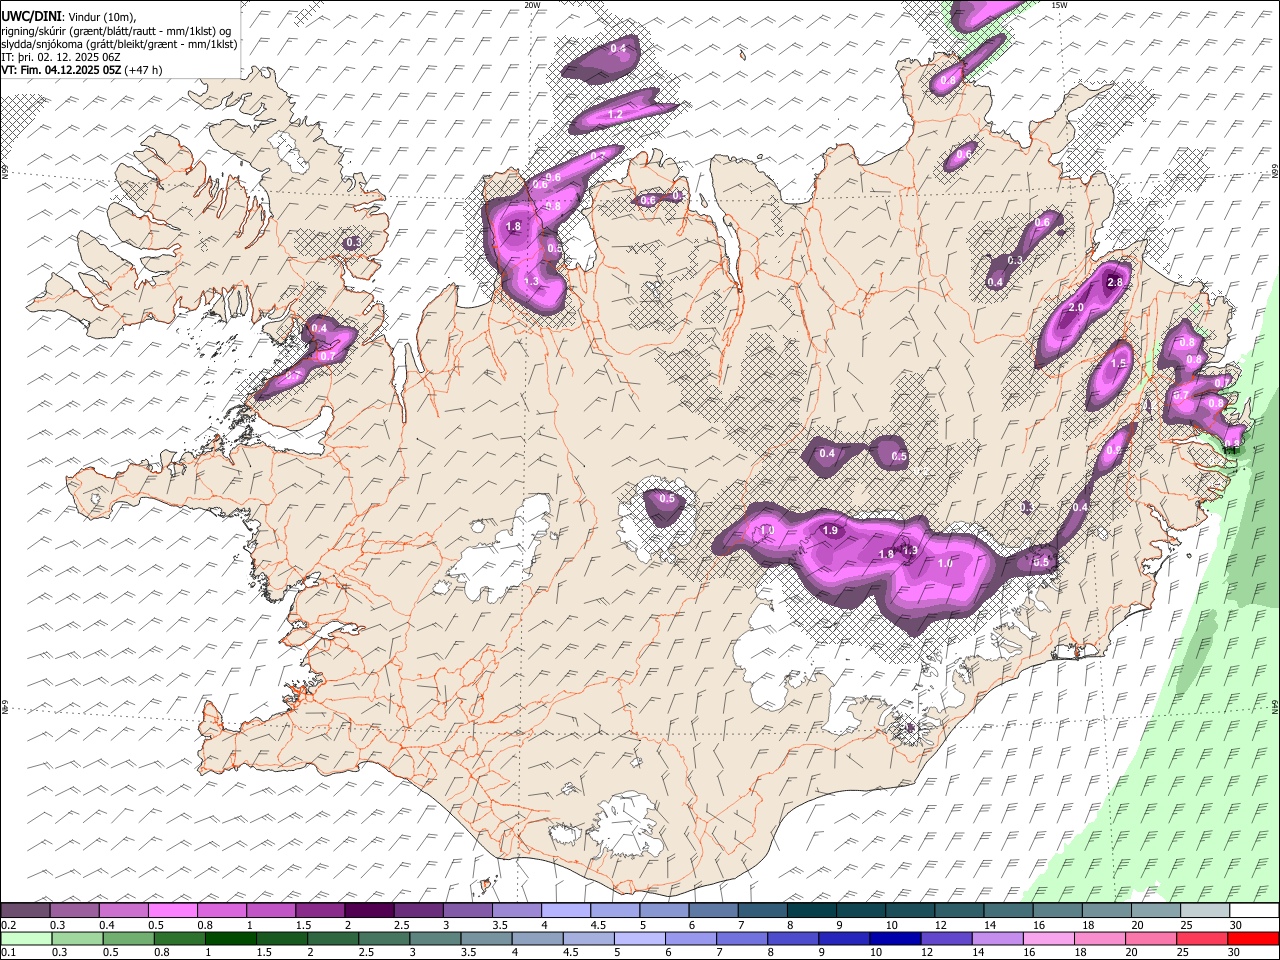Viewport: 1280px width, 960px height.
Task: Click the '2.8' snowfall value label
Action: click(1116, 283)
